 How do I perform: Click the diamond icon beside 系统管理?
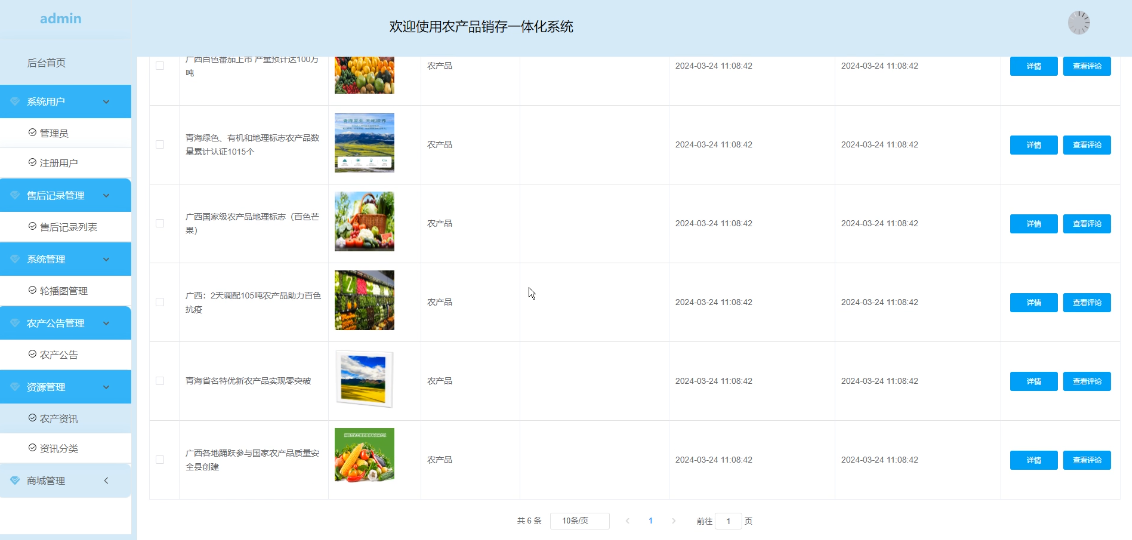coord(15,259)
